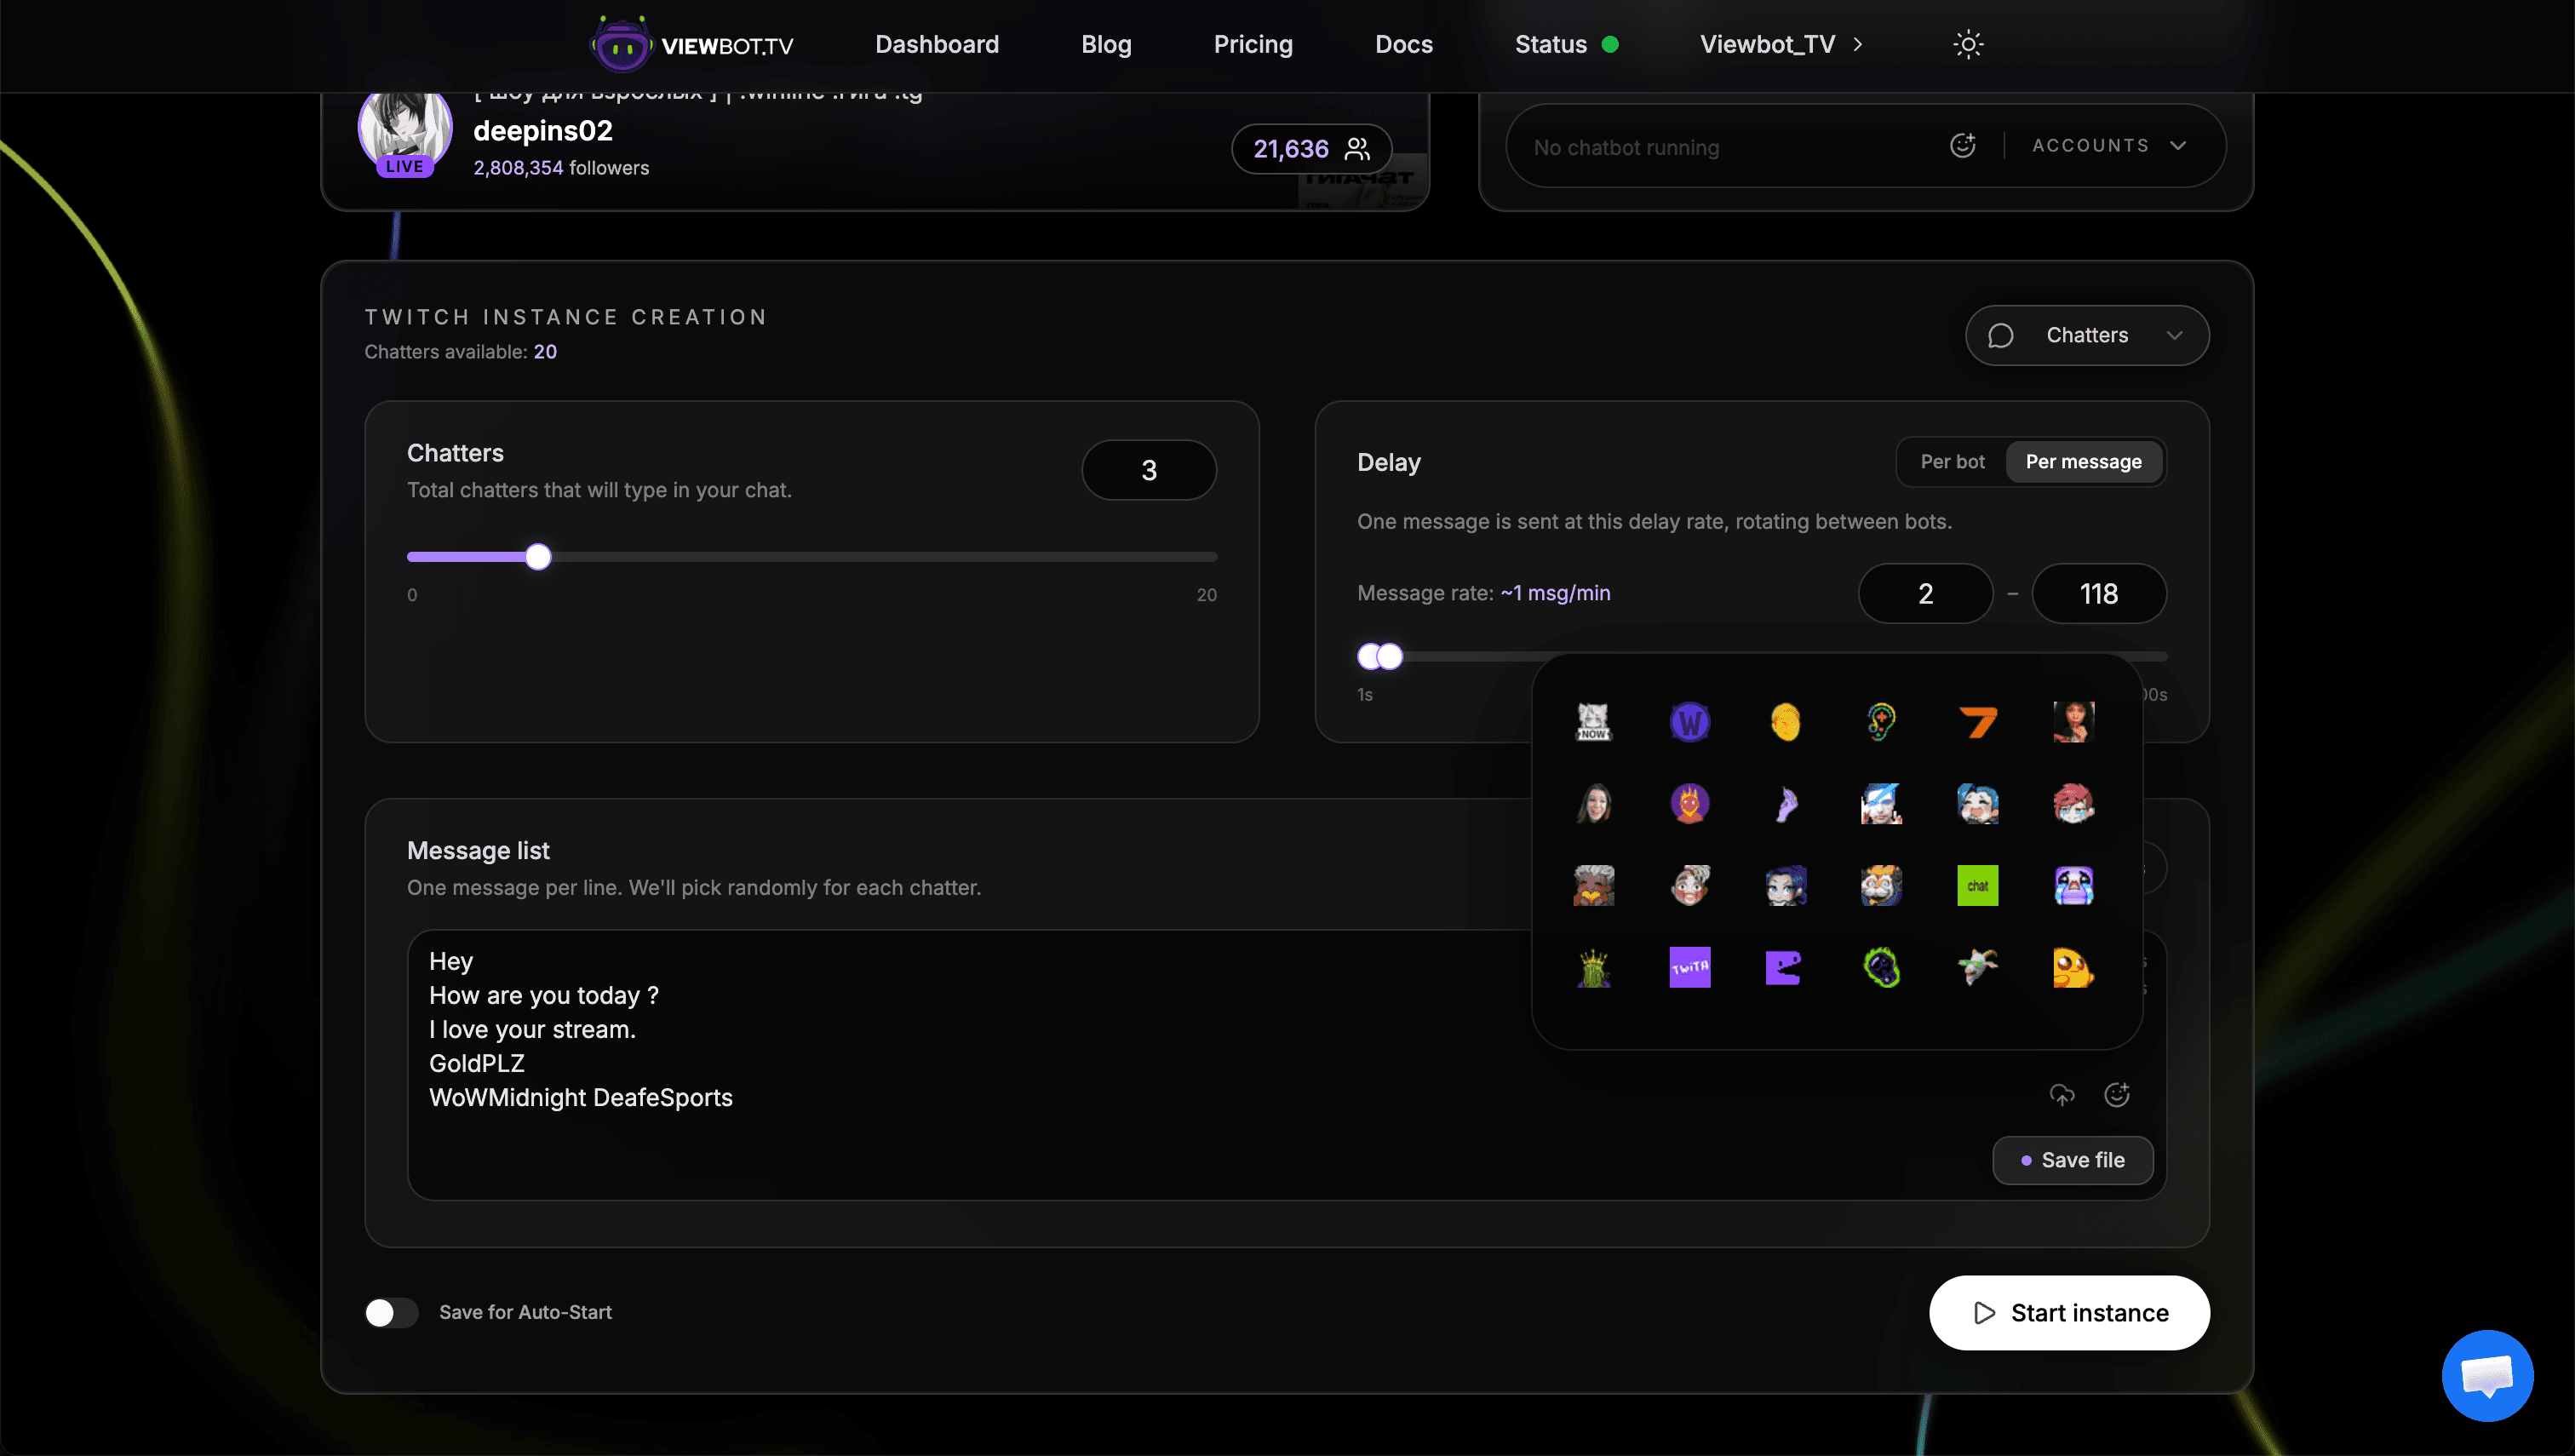This screenshot has height=1456, width=2575.
Task: Switch delay mode to Per bot
Action: 1951,461
